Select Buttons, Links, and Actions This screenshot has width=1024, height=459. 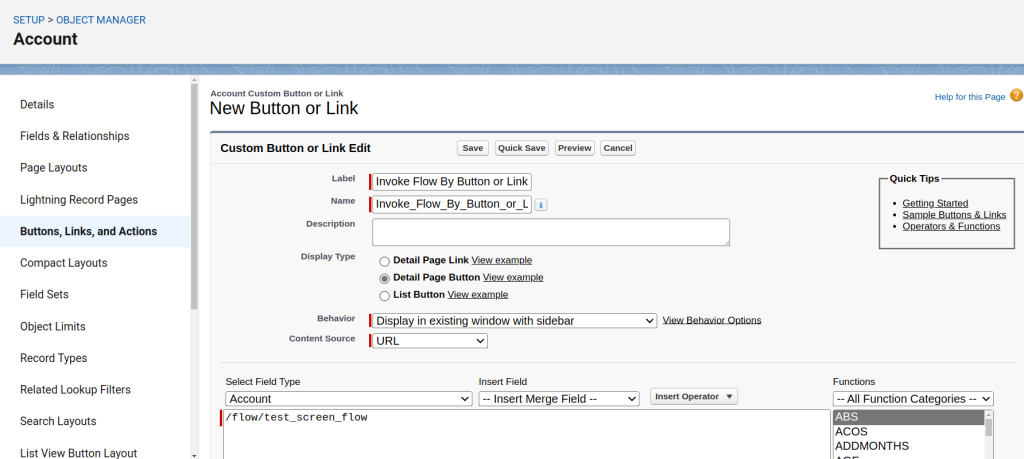click(89, 231)
